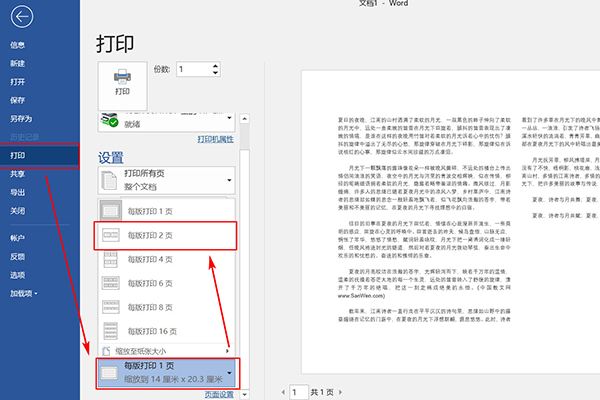Select 每版打印 4 页 option

(x=166, y=260)
